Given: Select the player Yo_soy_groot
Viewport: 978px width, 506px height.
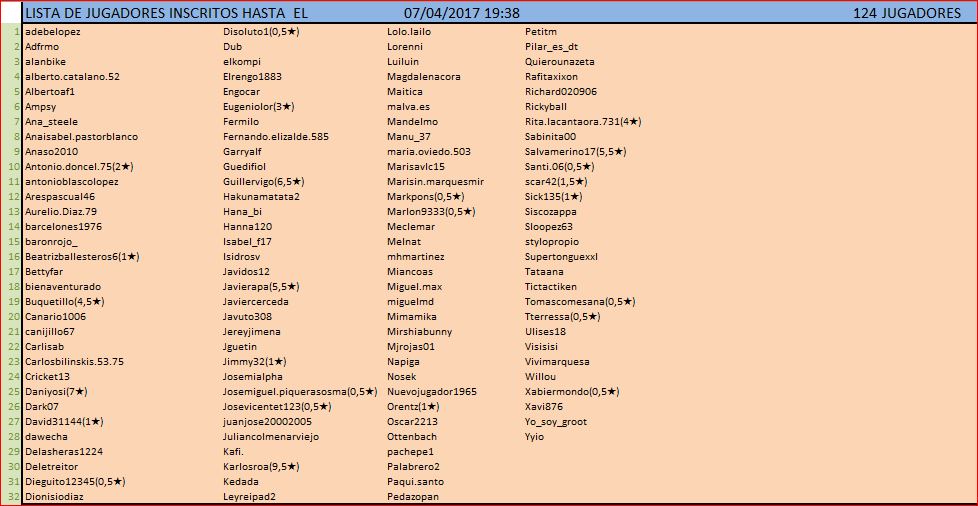Looking at the screenshot, I should click(556, 421).
